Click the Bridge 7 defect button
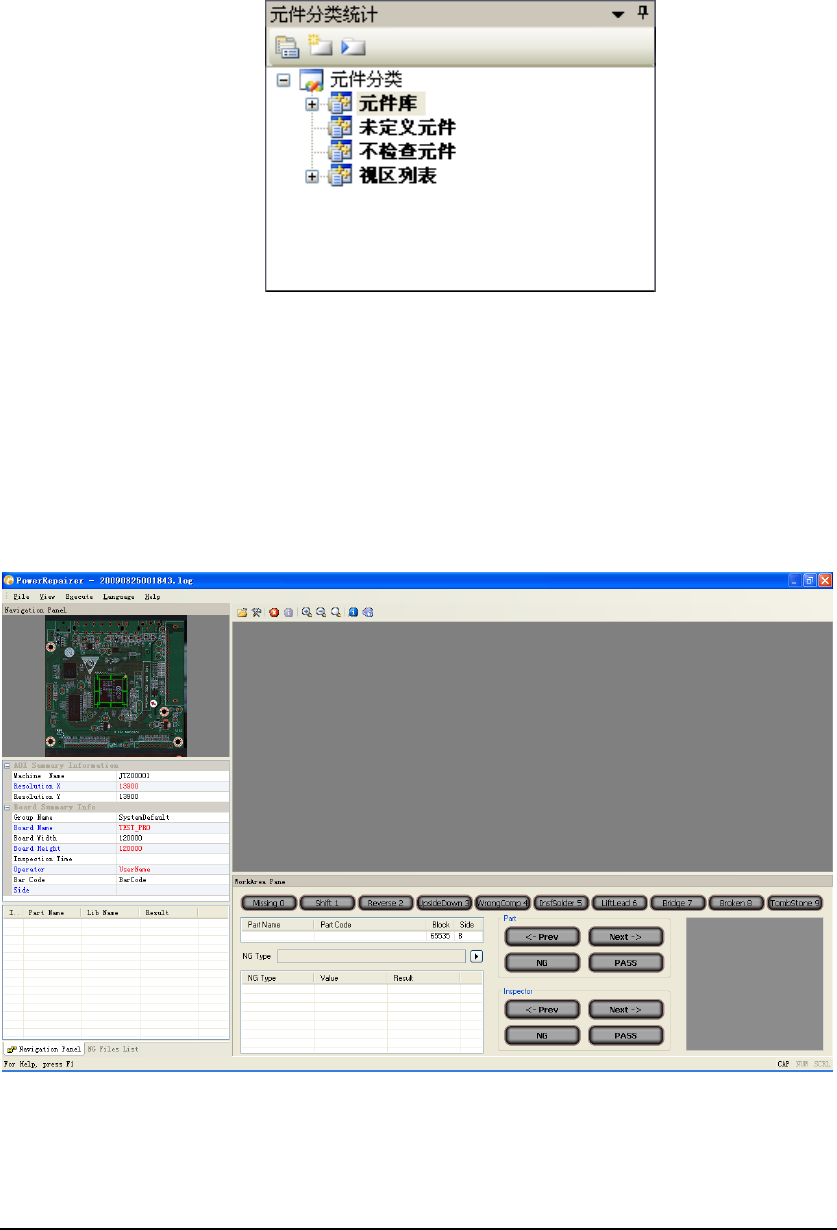Screen dimensions: 837x1230 tap(678, 902)
